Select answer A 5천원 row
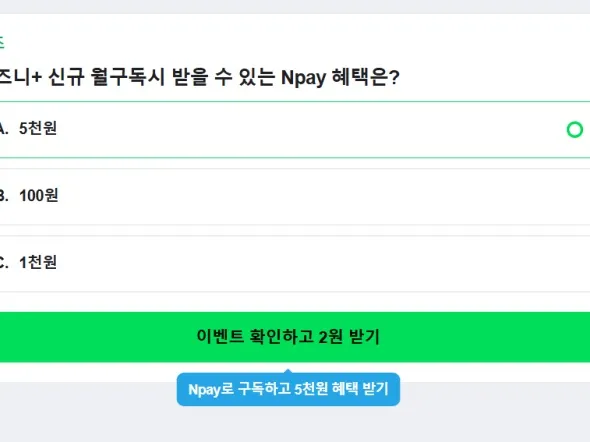 tap(295, 129)
